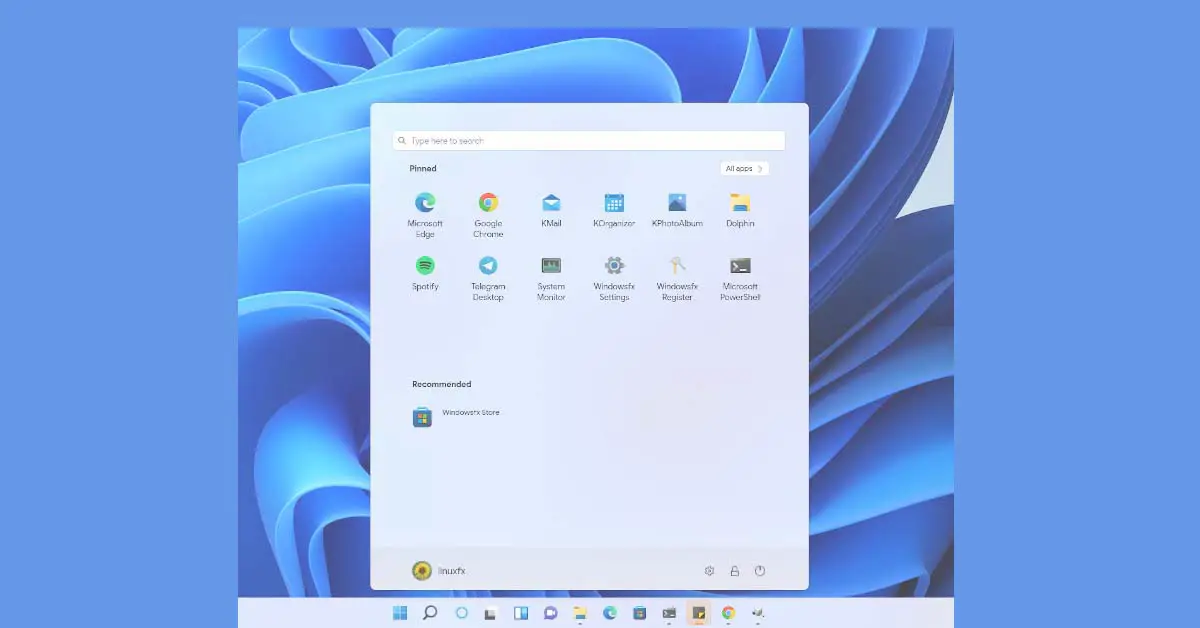The width and height of the screenshot is (1200, 628).
Task: Open KOrganizer calendar app
Action: tap(614, 211)
